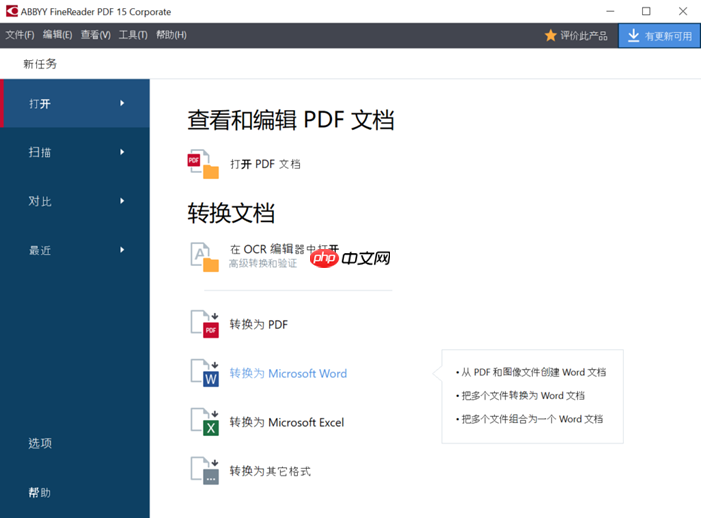The width and height of the screenshot is (701, 518).
Task: Click the 有更新可用 text
Action: [x=668, y=36]
